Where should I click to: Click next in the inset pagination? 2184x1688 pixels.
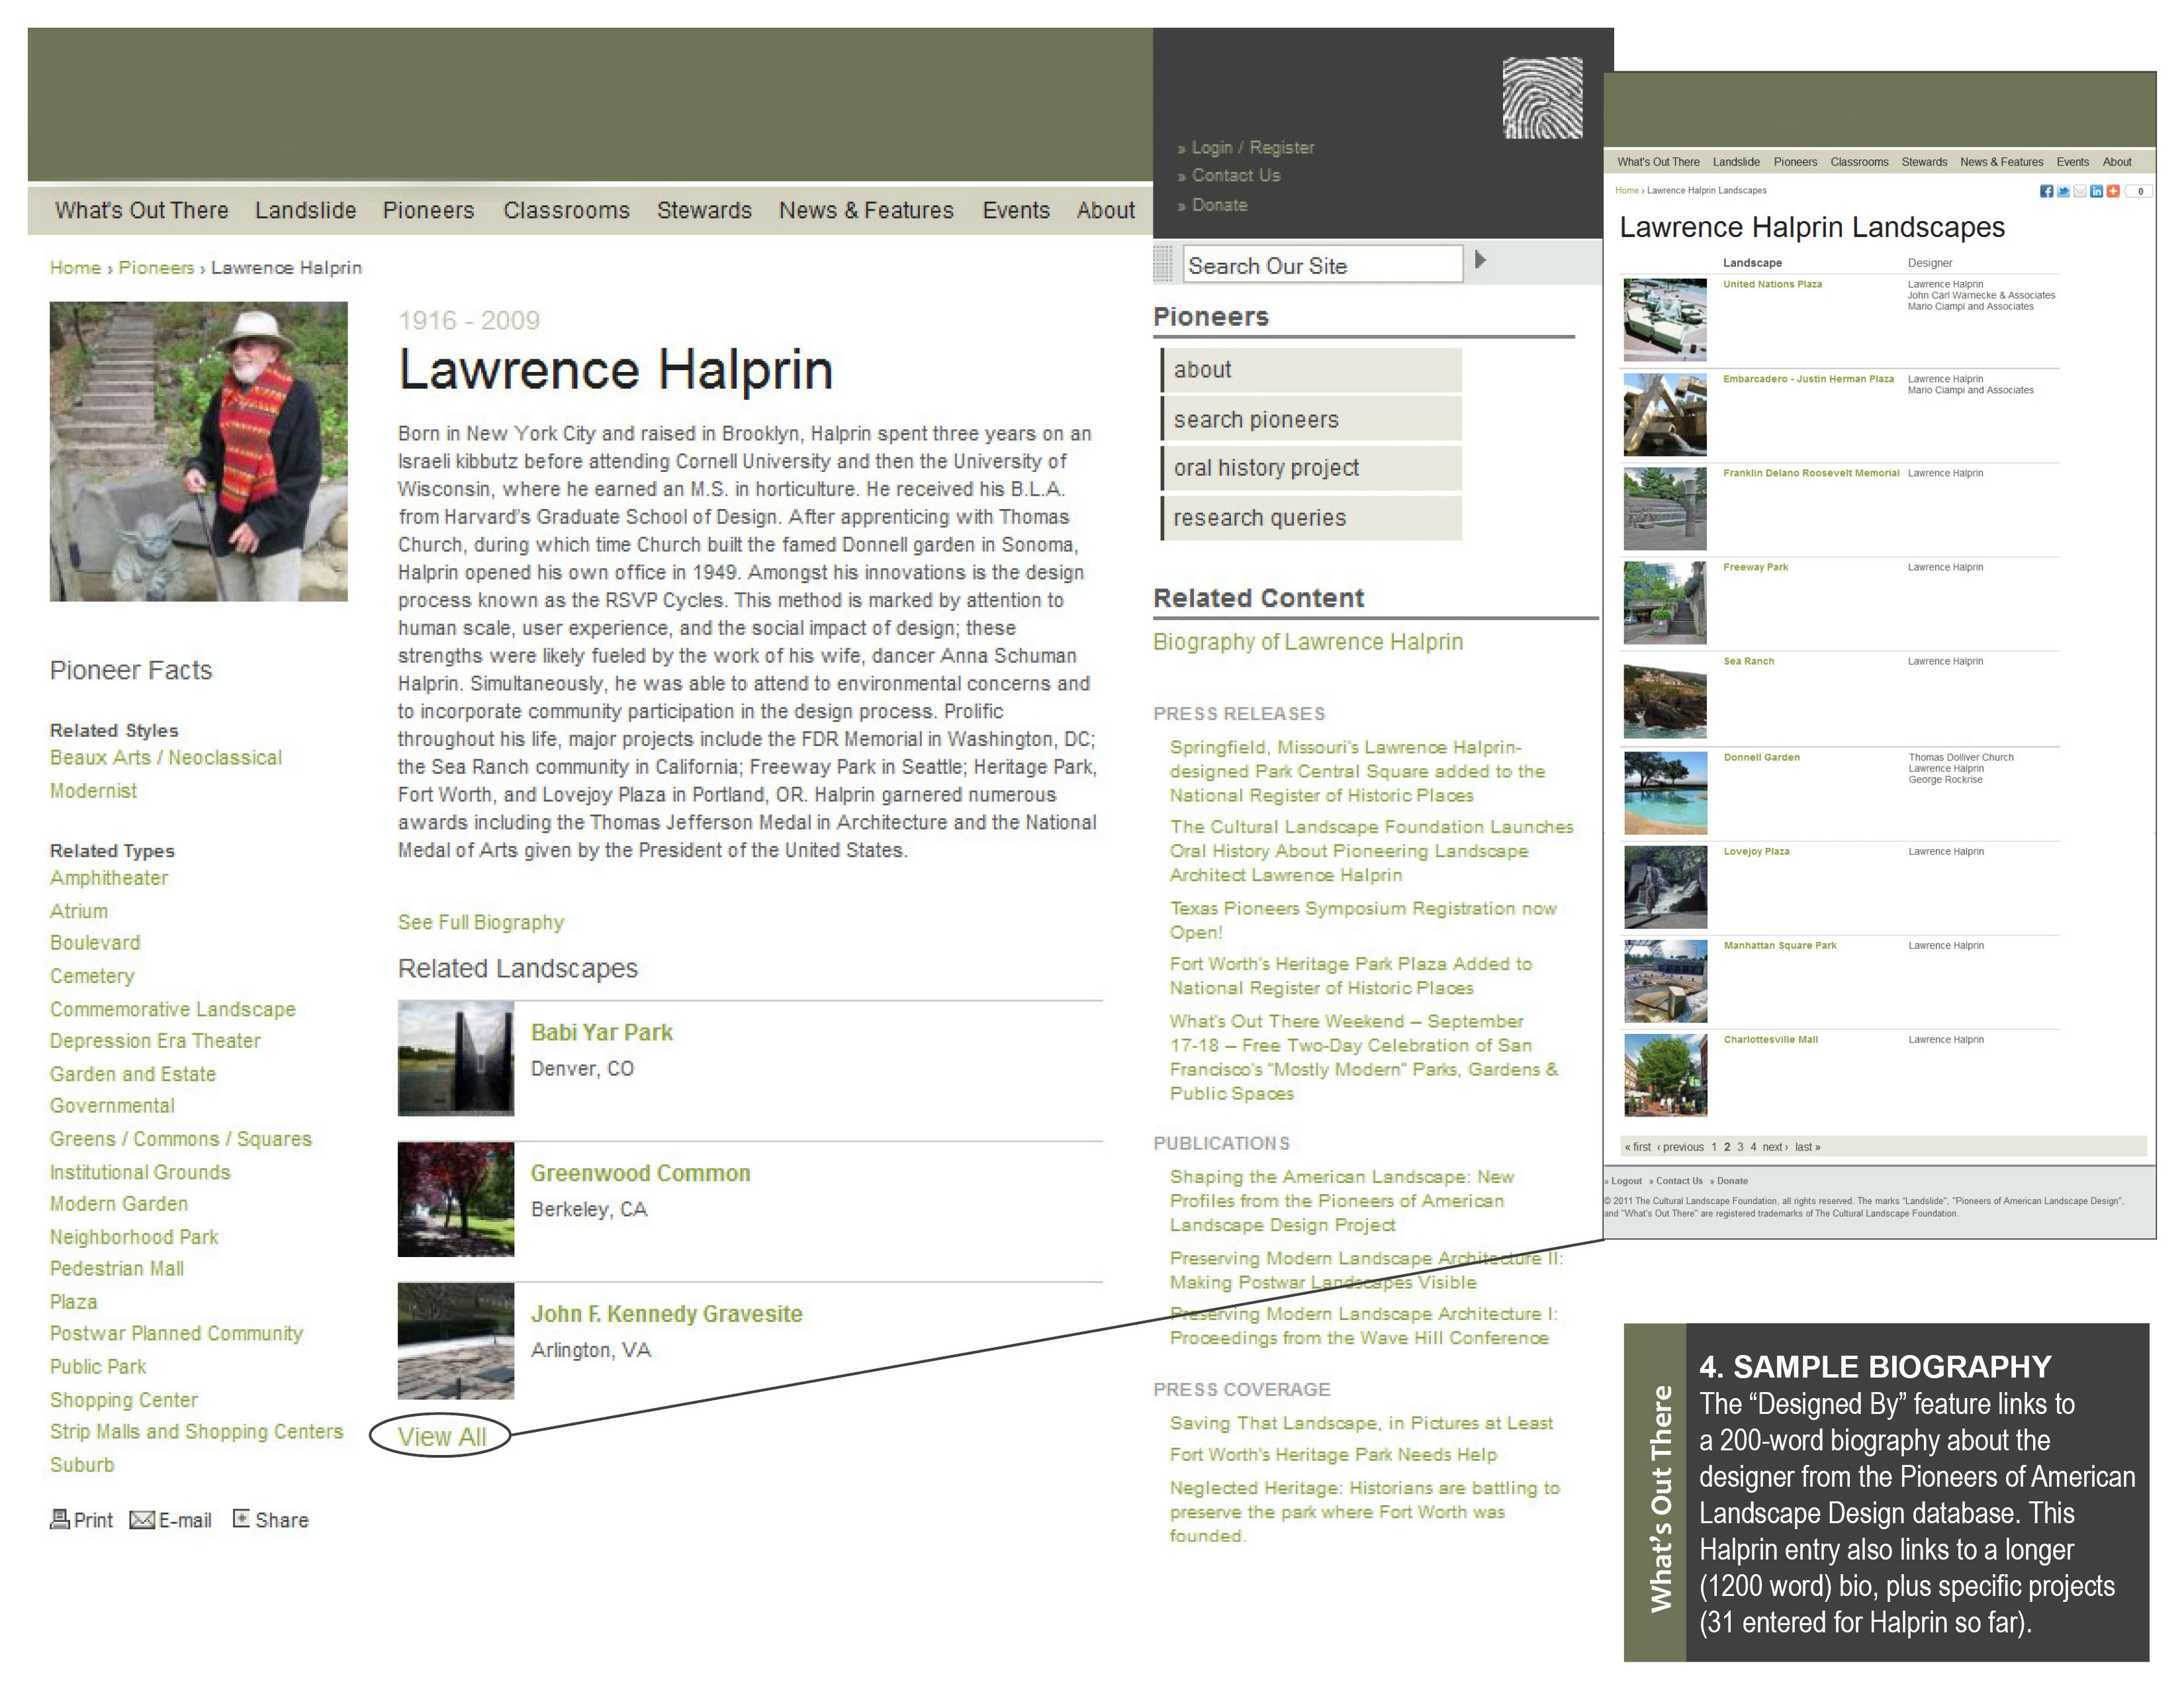coord(1774,1147)
